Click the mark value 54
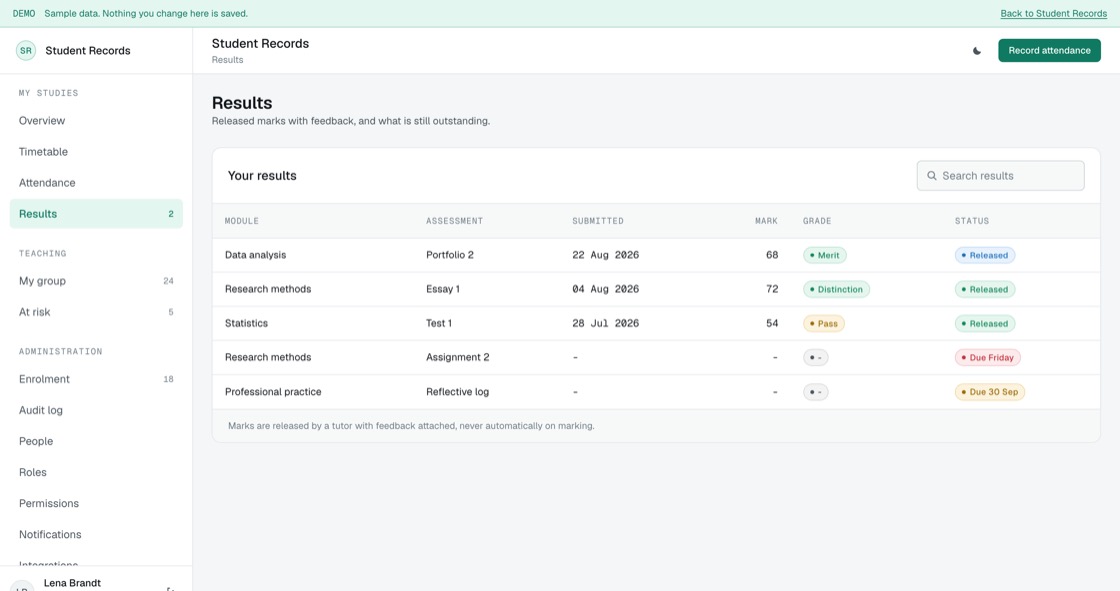This screenshot has height=591, width=1120. click(771, 324)
